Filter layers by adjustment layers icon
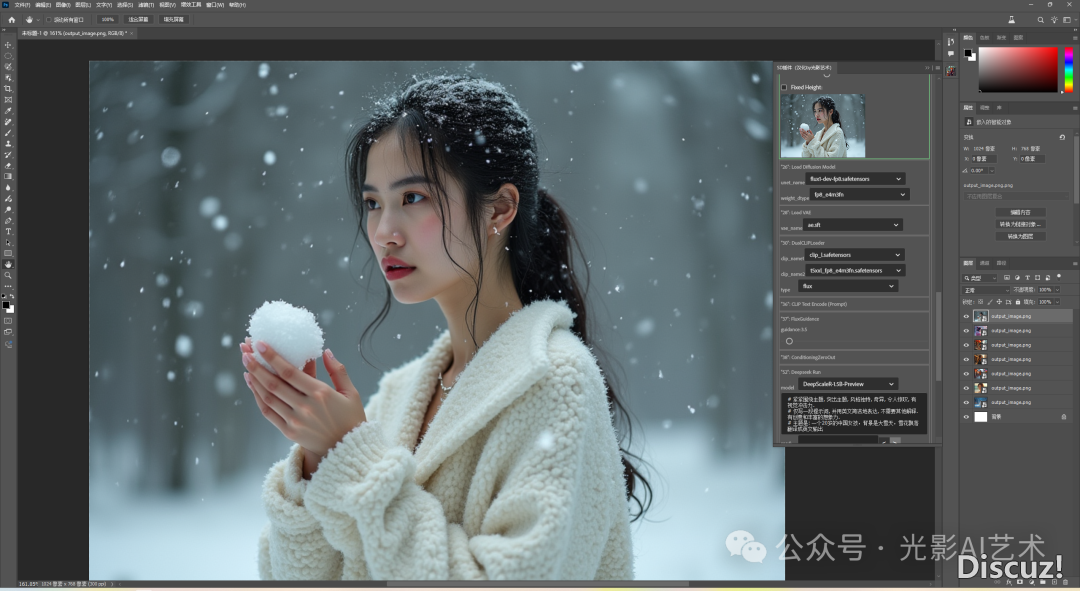The height and width of the screenshot is (591, 1080). (x=1017, y=278)
